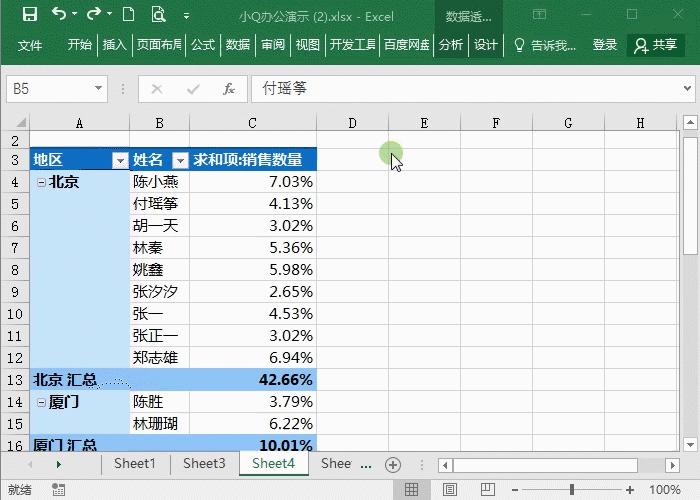Click the cancel X button in formula bar

(x=157, y=89)
